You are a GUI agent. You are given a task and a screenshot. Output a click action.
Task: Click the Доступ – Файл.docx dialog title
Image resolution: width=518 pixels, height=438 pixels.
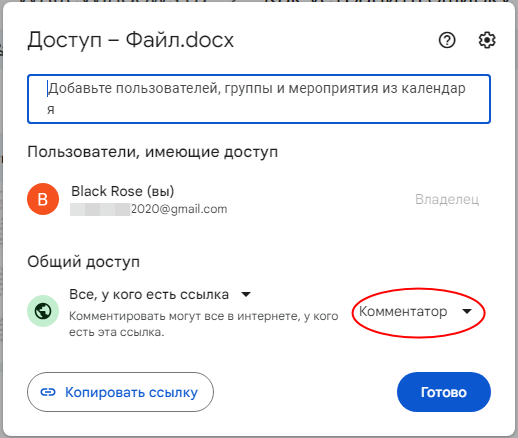pyautogui.click(x=130, y=40)
